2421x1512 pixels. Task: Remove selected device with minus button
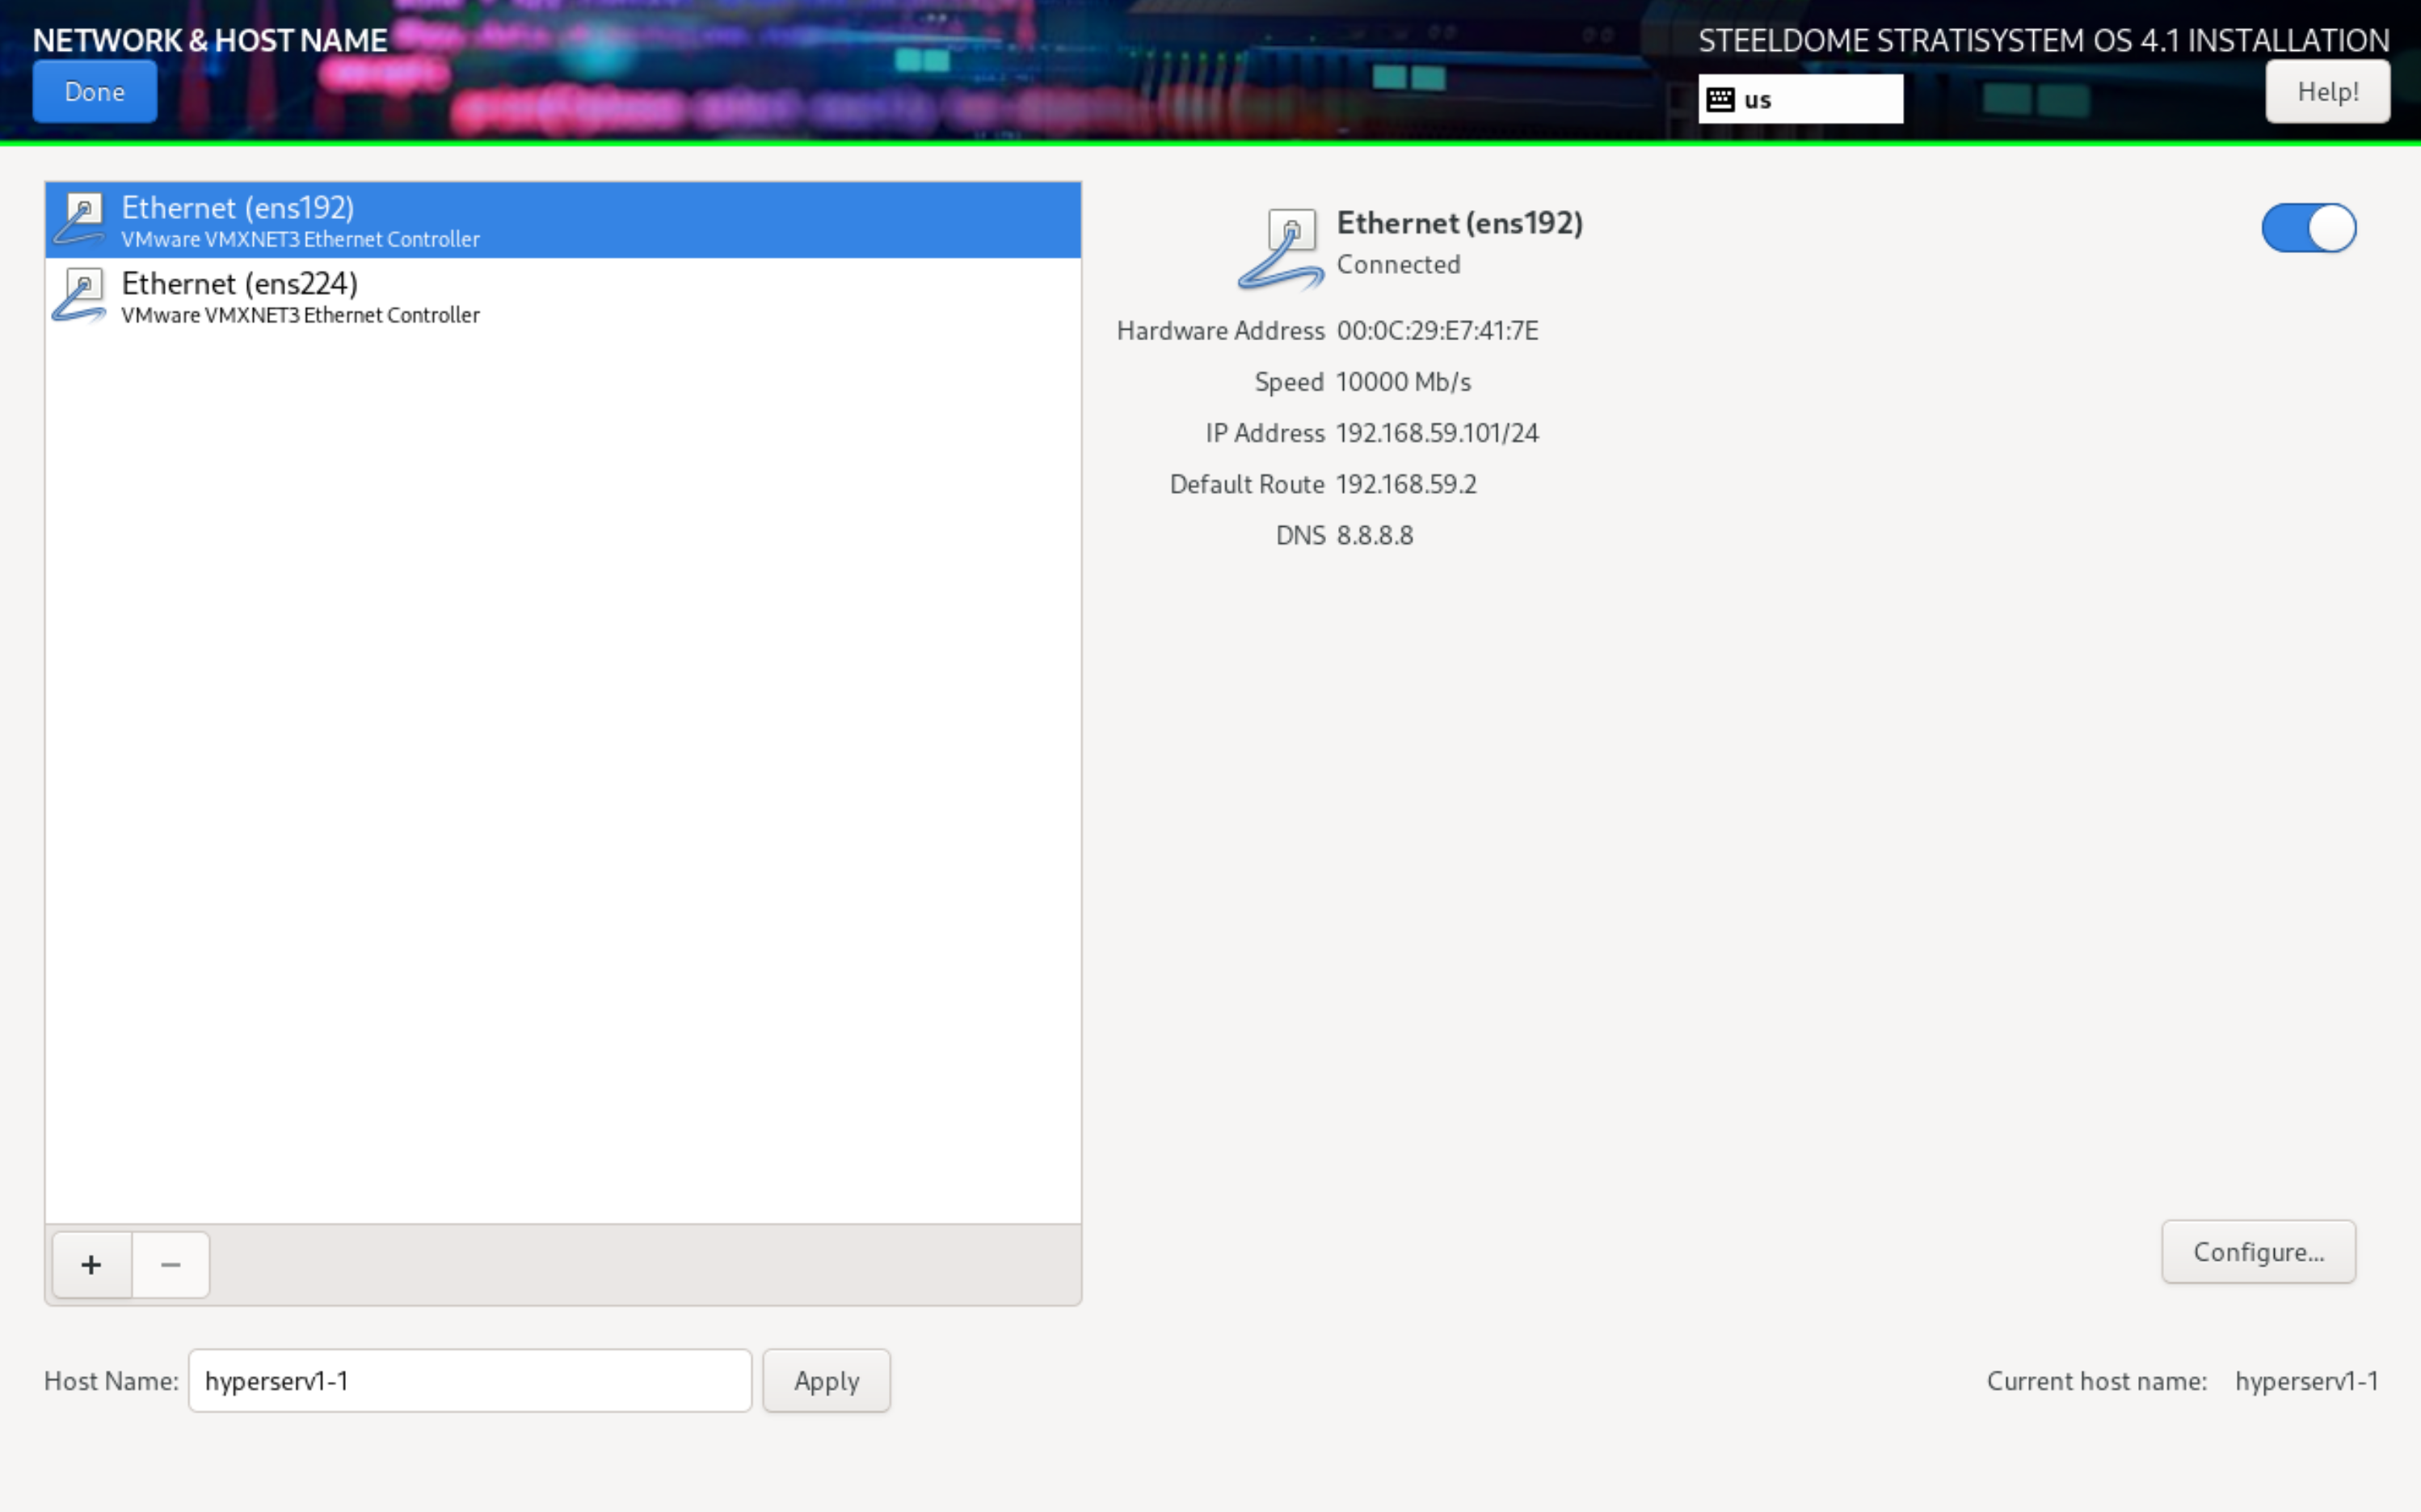(171, 1265)
